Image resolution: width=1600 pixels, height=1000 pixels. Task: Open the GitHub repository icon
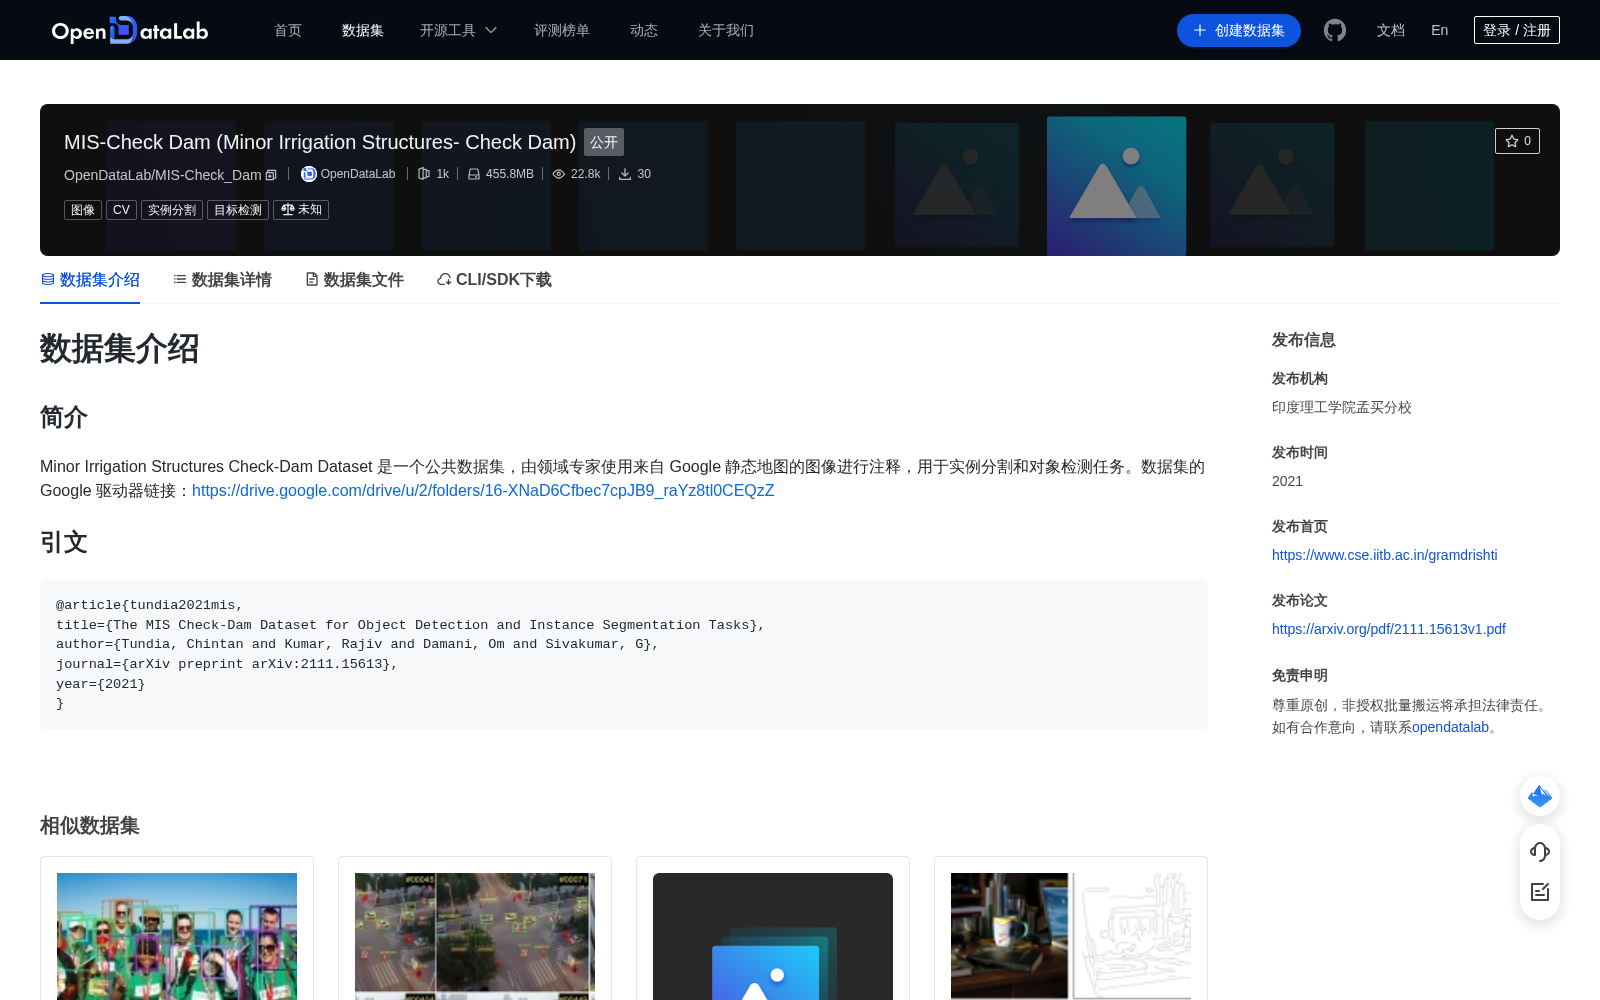[x=1335, y=30]
